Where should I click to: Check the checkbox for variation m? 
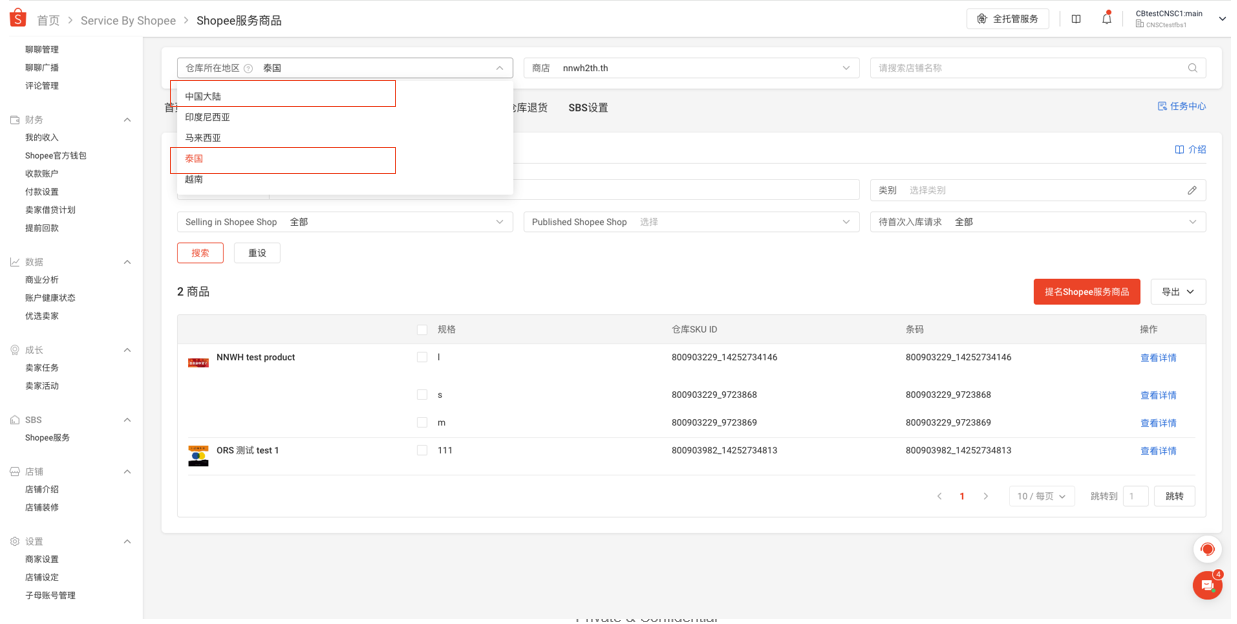pos(422,423)
